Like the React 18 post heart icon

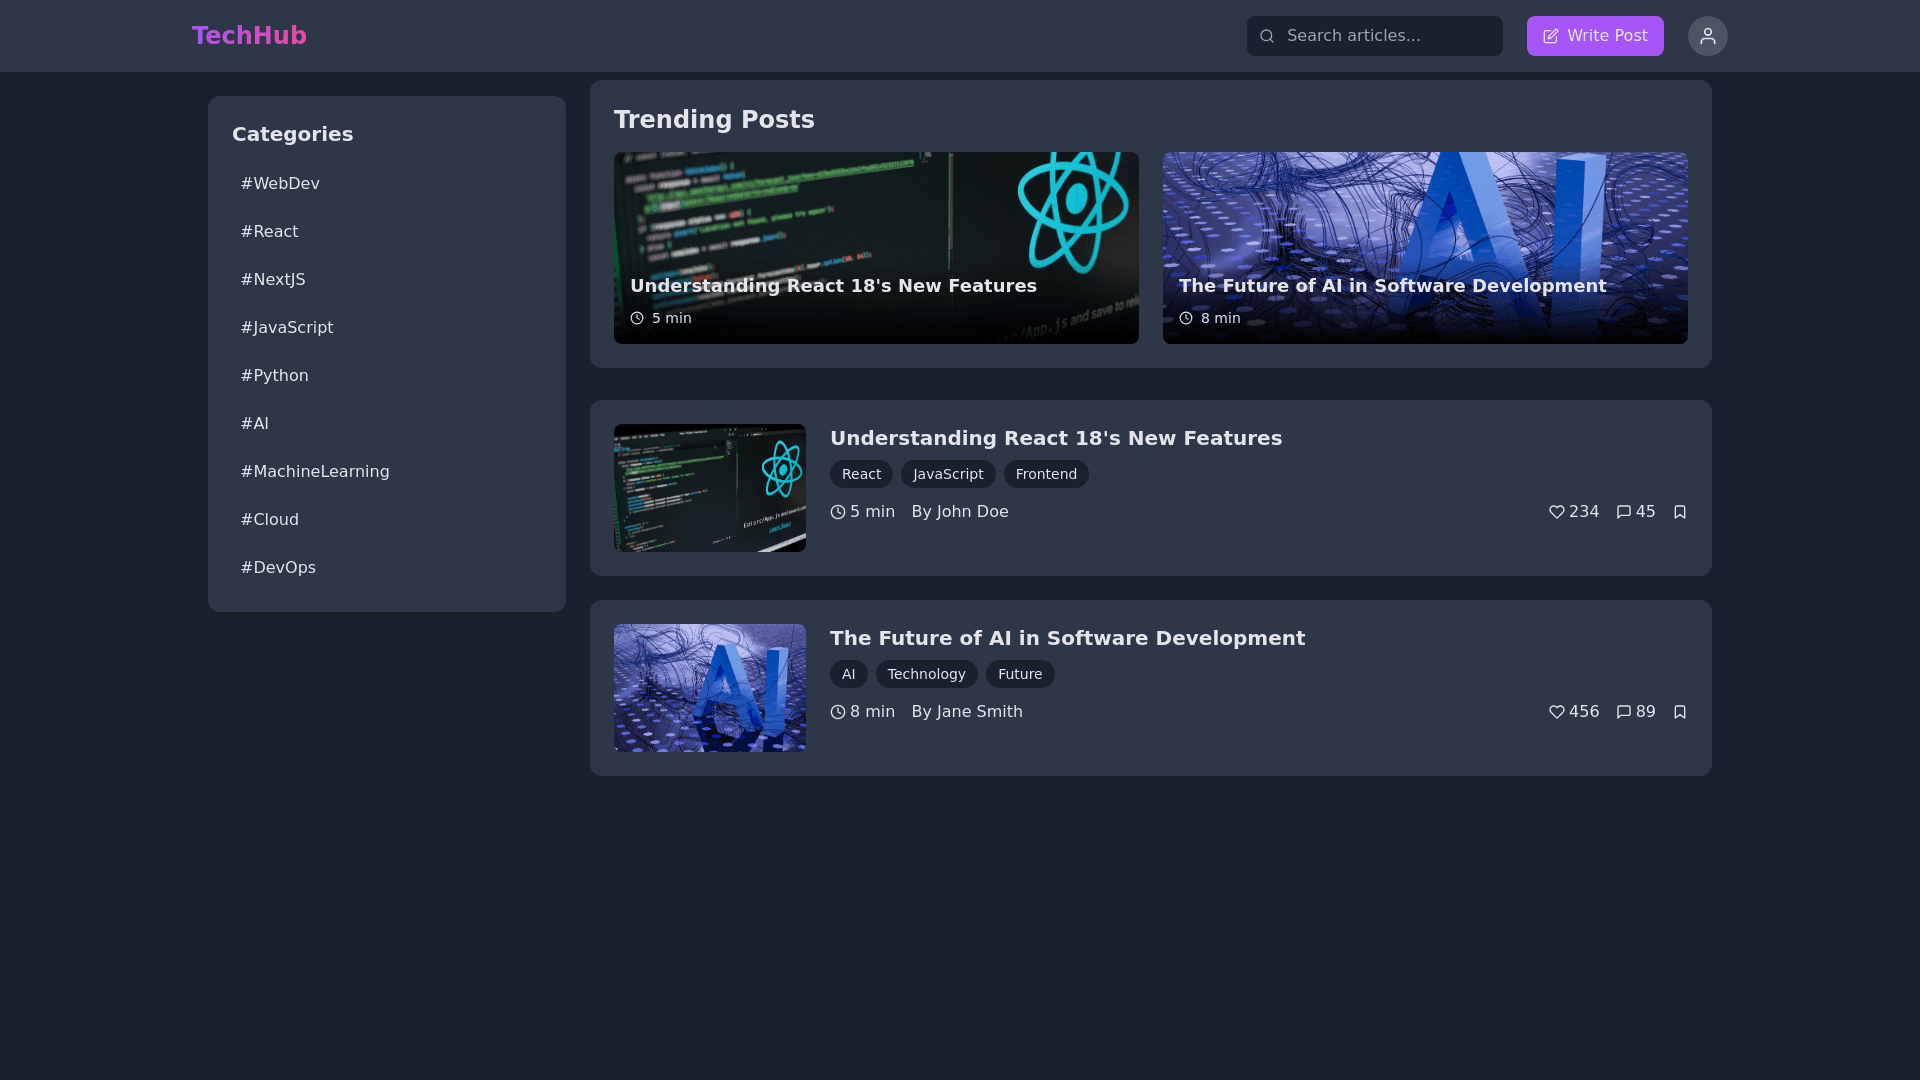pos(1557,512)
